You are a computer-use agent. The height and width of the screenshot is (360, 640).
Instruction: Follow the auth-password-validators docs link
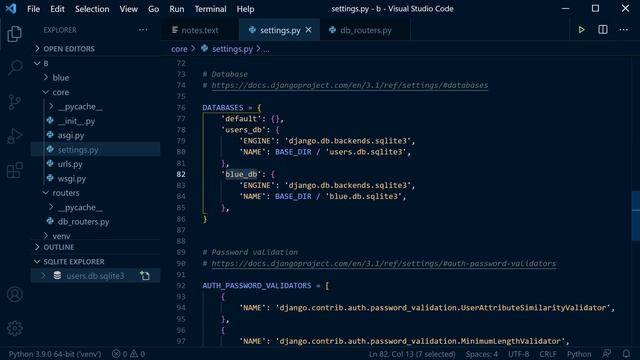coord(384,264)
